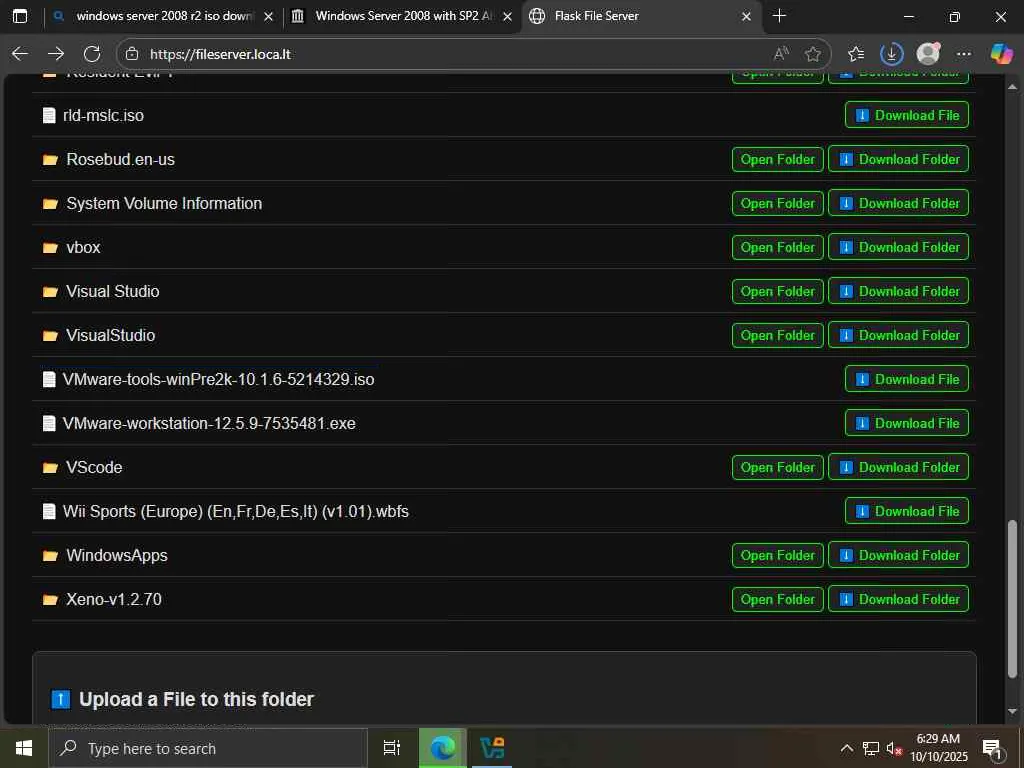Open the Read Aloud icon in address bar
The height and width of the screenshot is (768, 1024).
781,54
